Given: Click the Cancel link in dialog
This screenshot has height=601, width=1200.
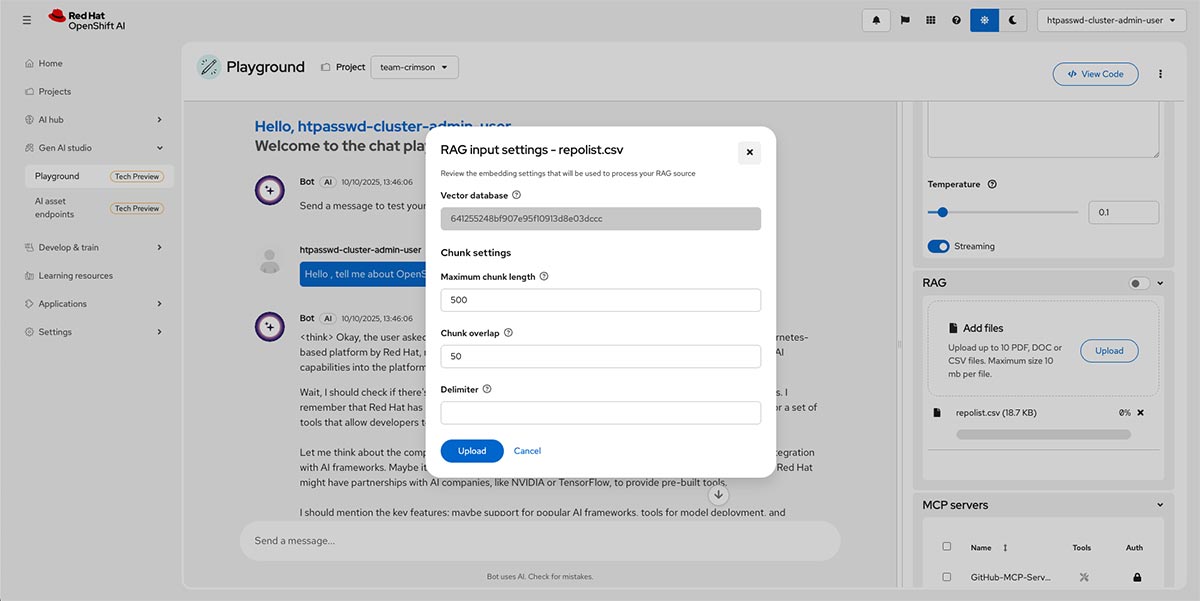Looking at the screenshot, I should point(527,451).
